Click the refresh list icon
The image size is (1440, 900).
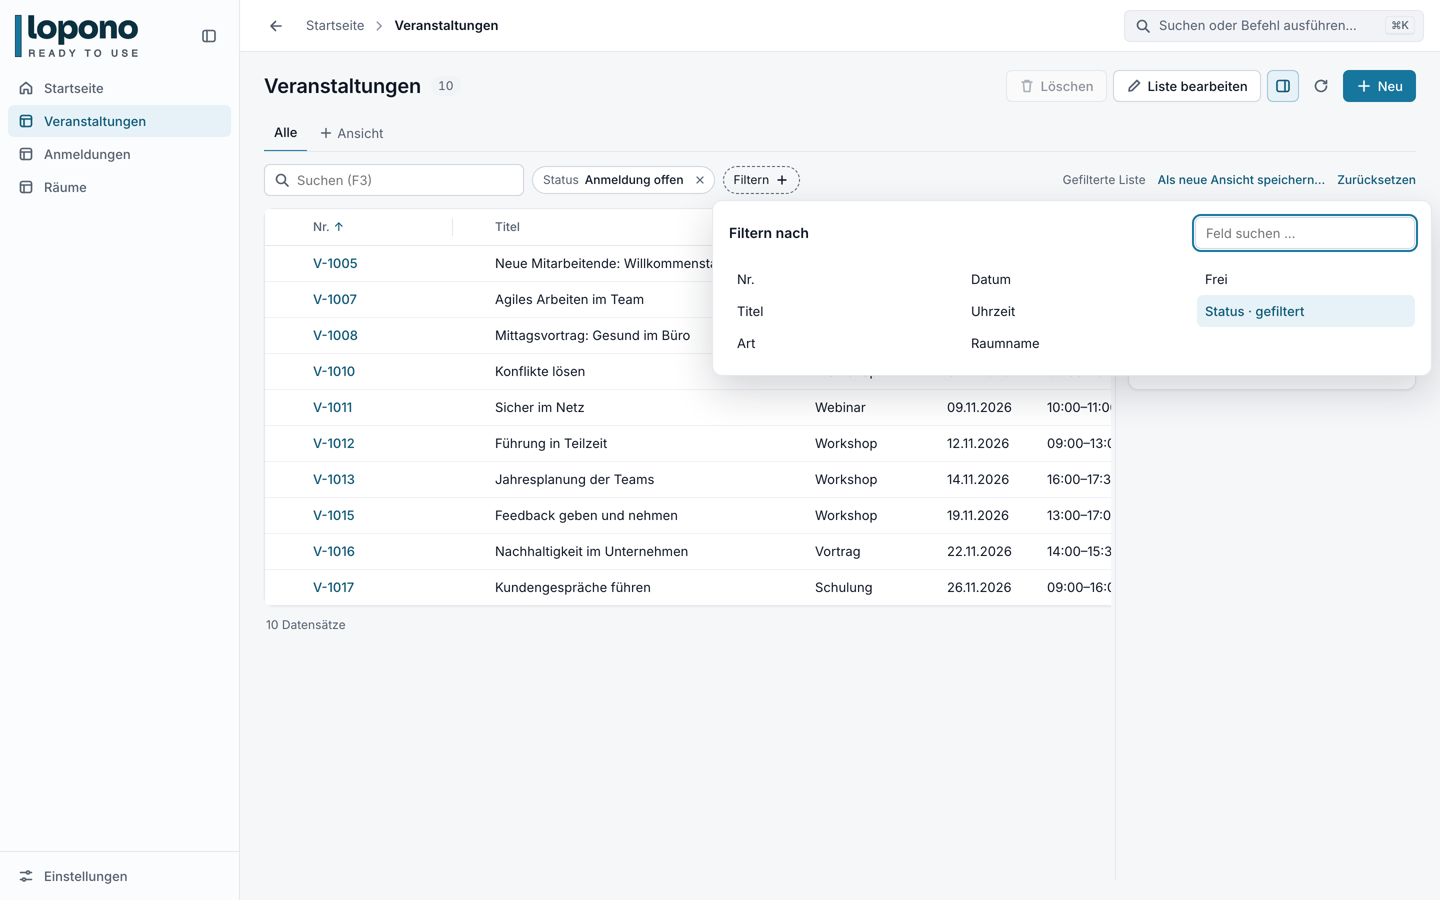click(x=1321, y=86)
